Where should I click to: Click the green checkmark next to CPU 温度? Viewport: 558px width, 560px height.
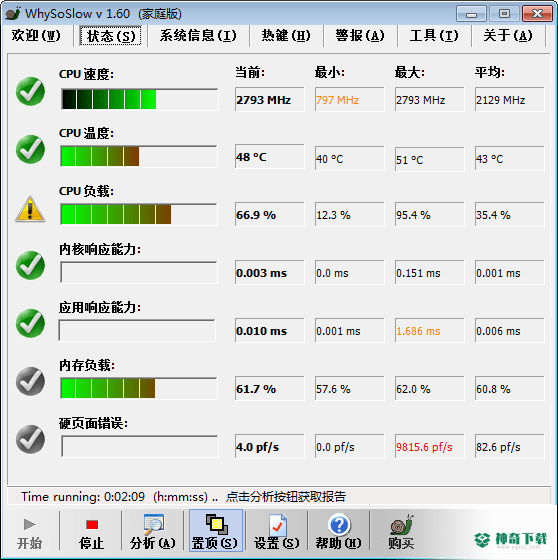pos(30,149)
